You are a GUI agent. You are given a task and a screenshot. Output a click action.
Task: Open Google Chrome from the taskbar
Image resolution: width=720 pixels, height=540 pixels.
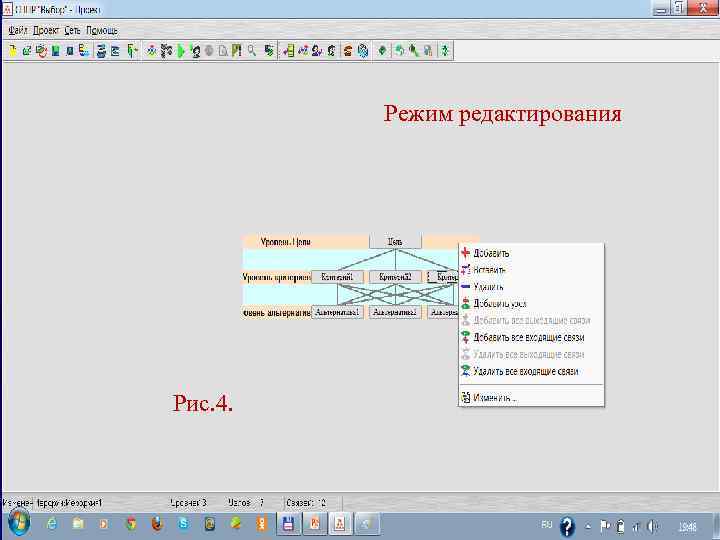click(x=131, y=523)
